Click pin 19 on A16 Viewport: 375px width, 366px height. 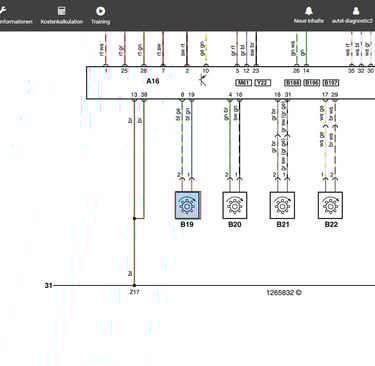click(x=191, y=95)
